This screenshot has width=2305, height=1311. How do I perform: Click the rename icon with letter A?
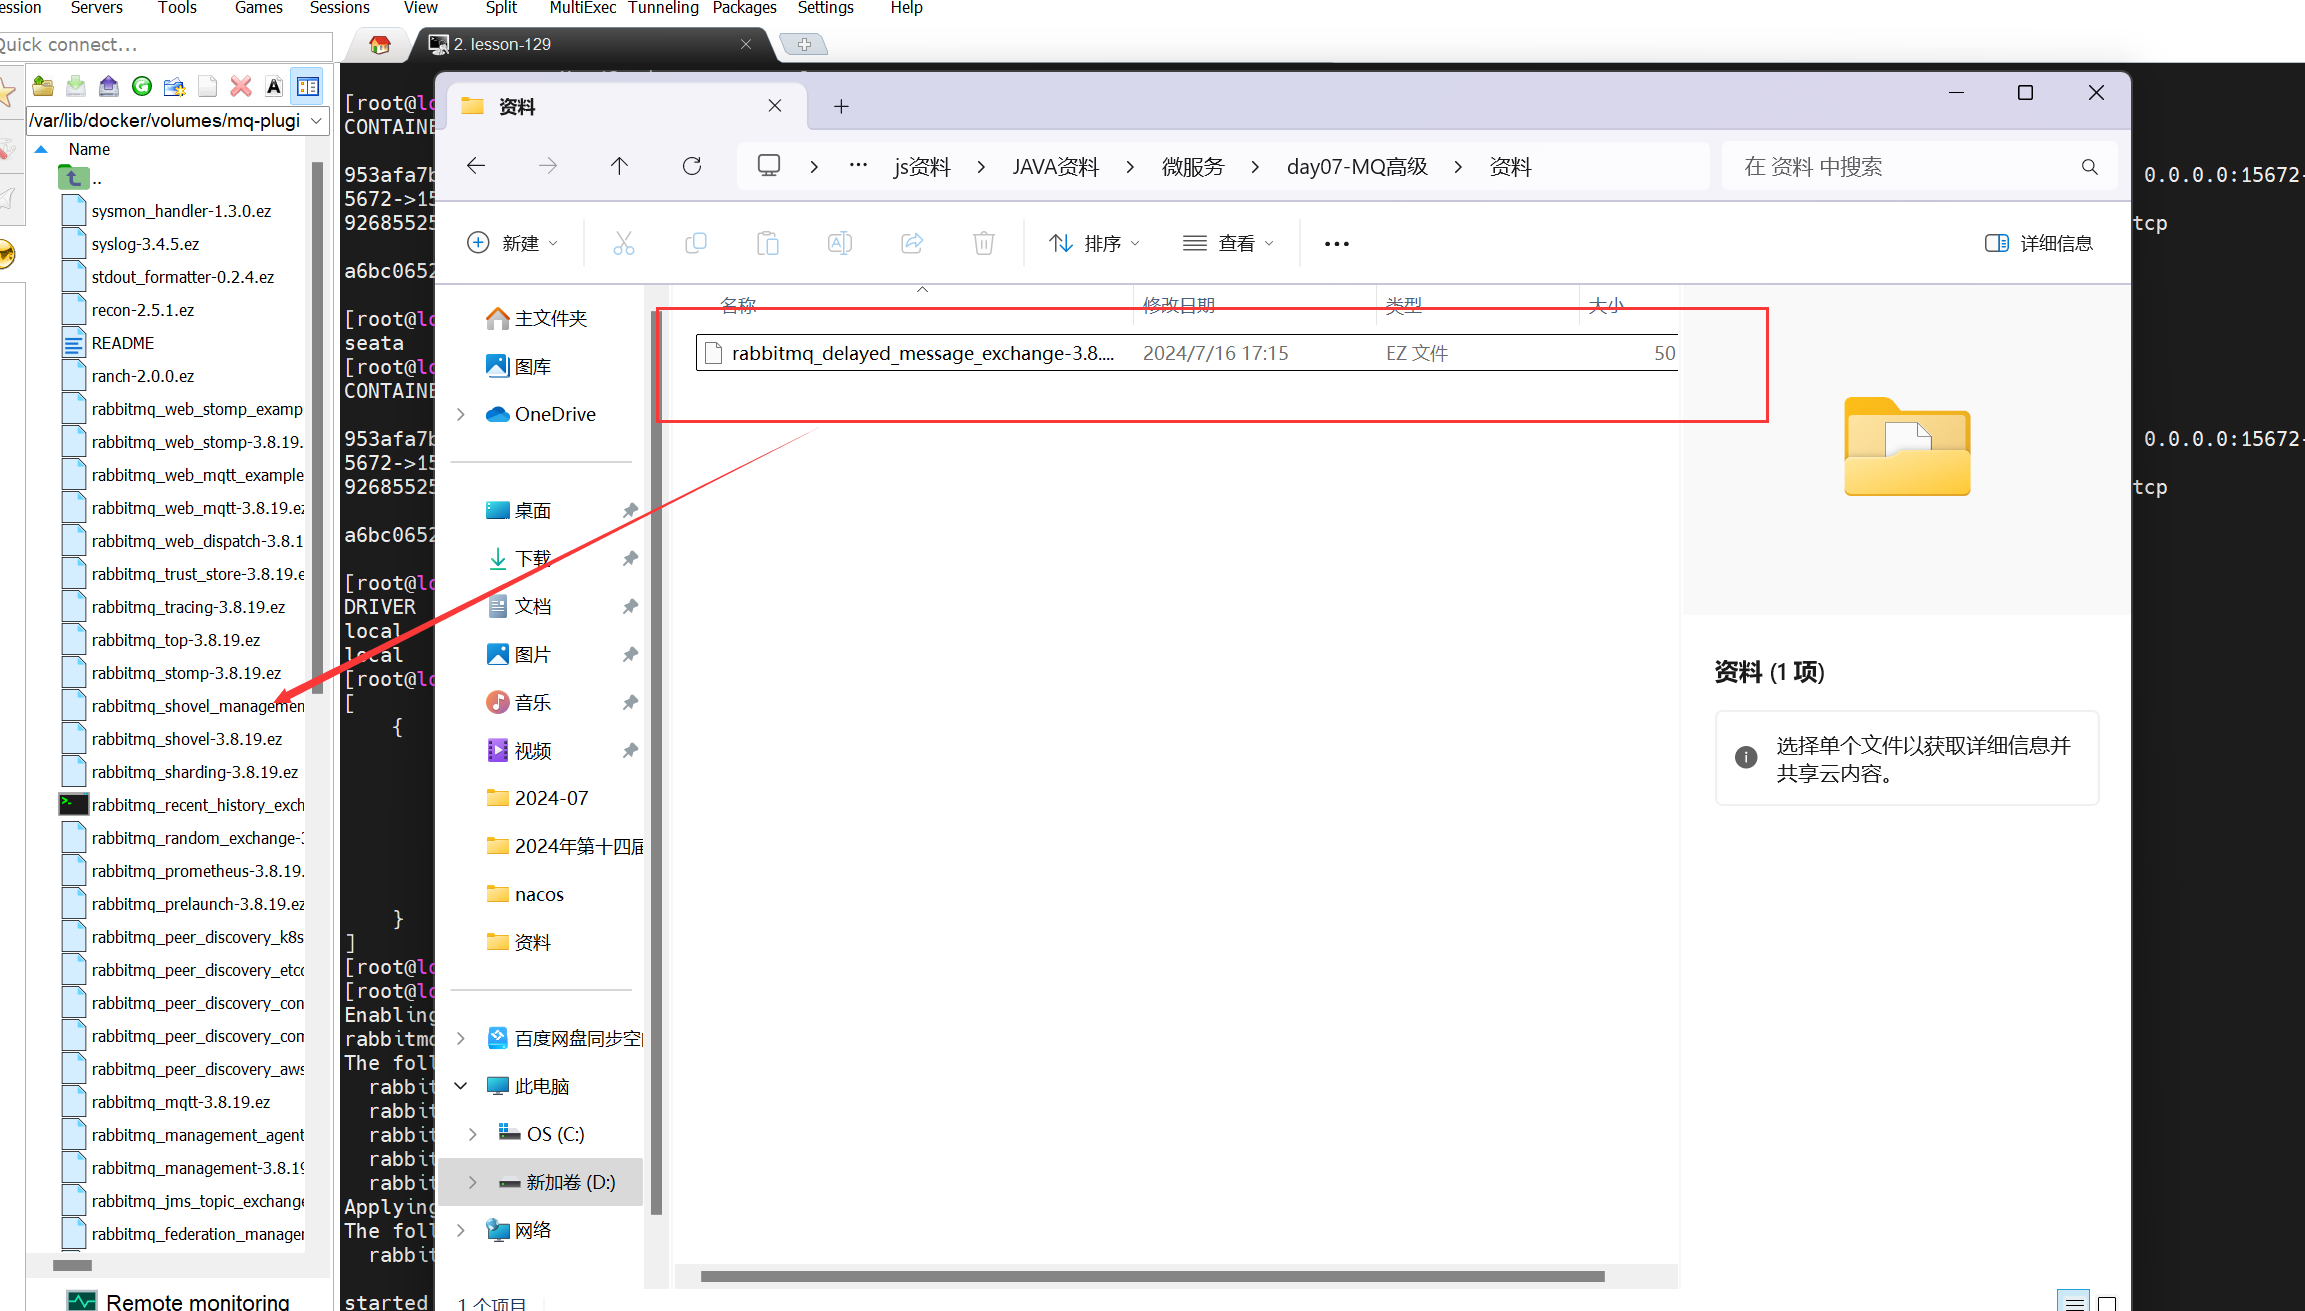[x=273, y=86]
